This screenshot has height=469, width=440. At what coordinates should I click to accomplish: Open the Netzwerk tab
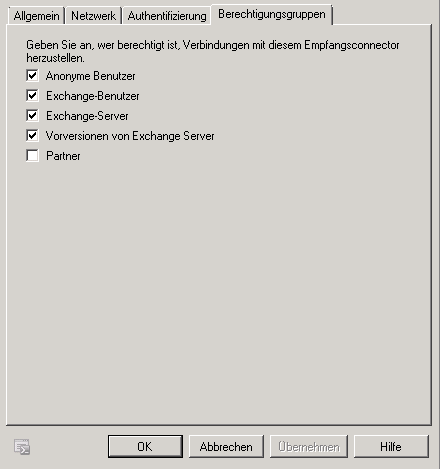click(x=93, y=16)
